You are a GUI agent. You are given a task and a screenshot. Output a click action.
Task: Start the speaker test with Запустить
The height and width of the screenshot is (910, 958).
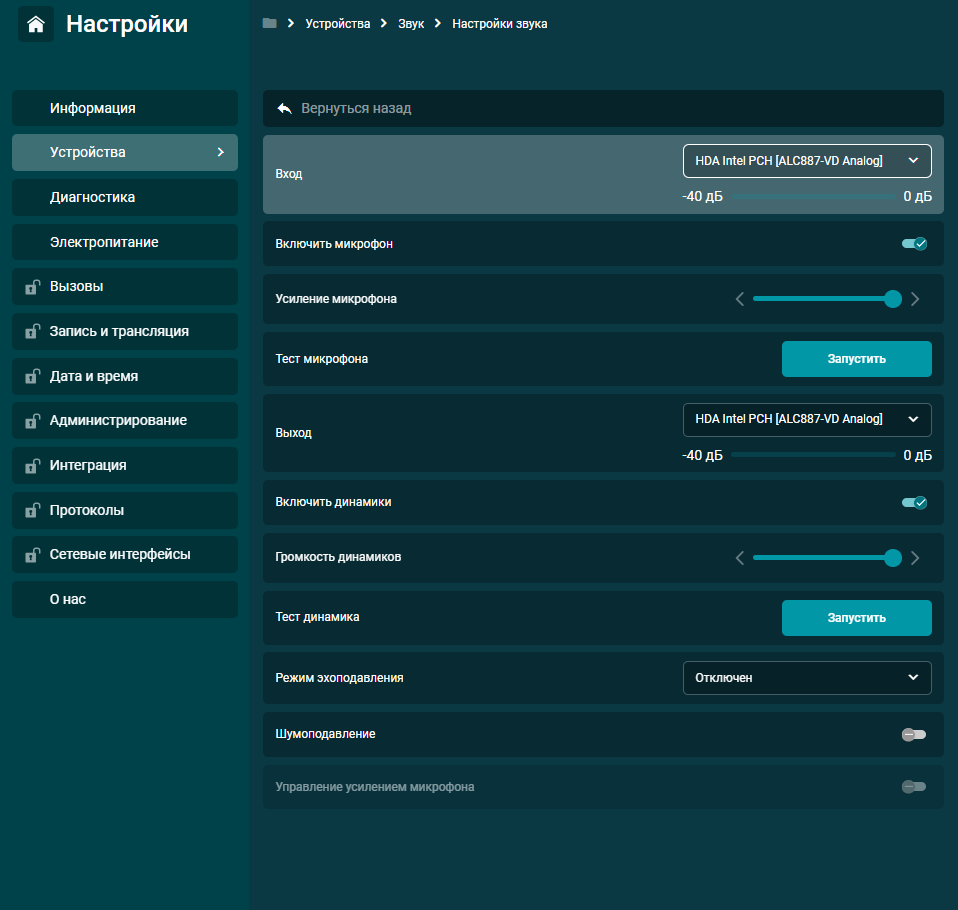[x=857, y=618]
